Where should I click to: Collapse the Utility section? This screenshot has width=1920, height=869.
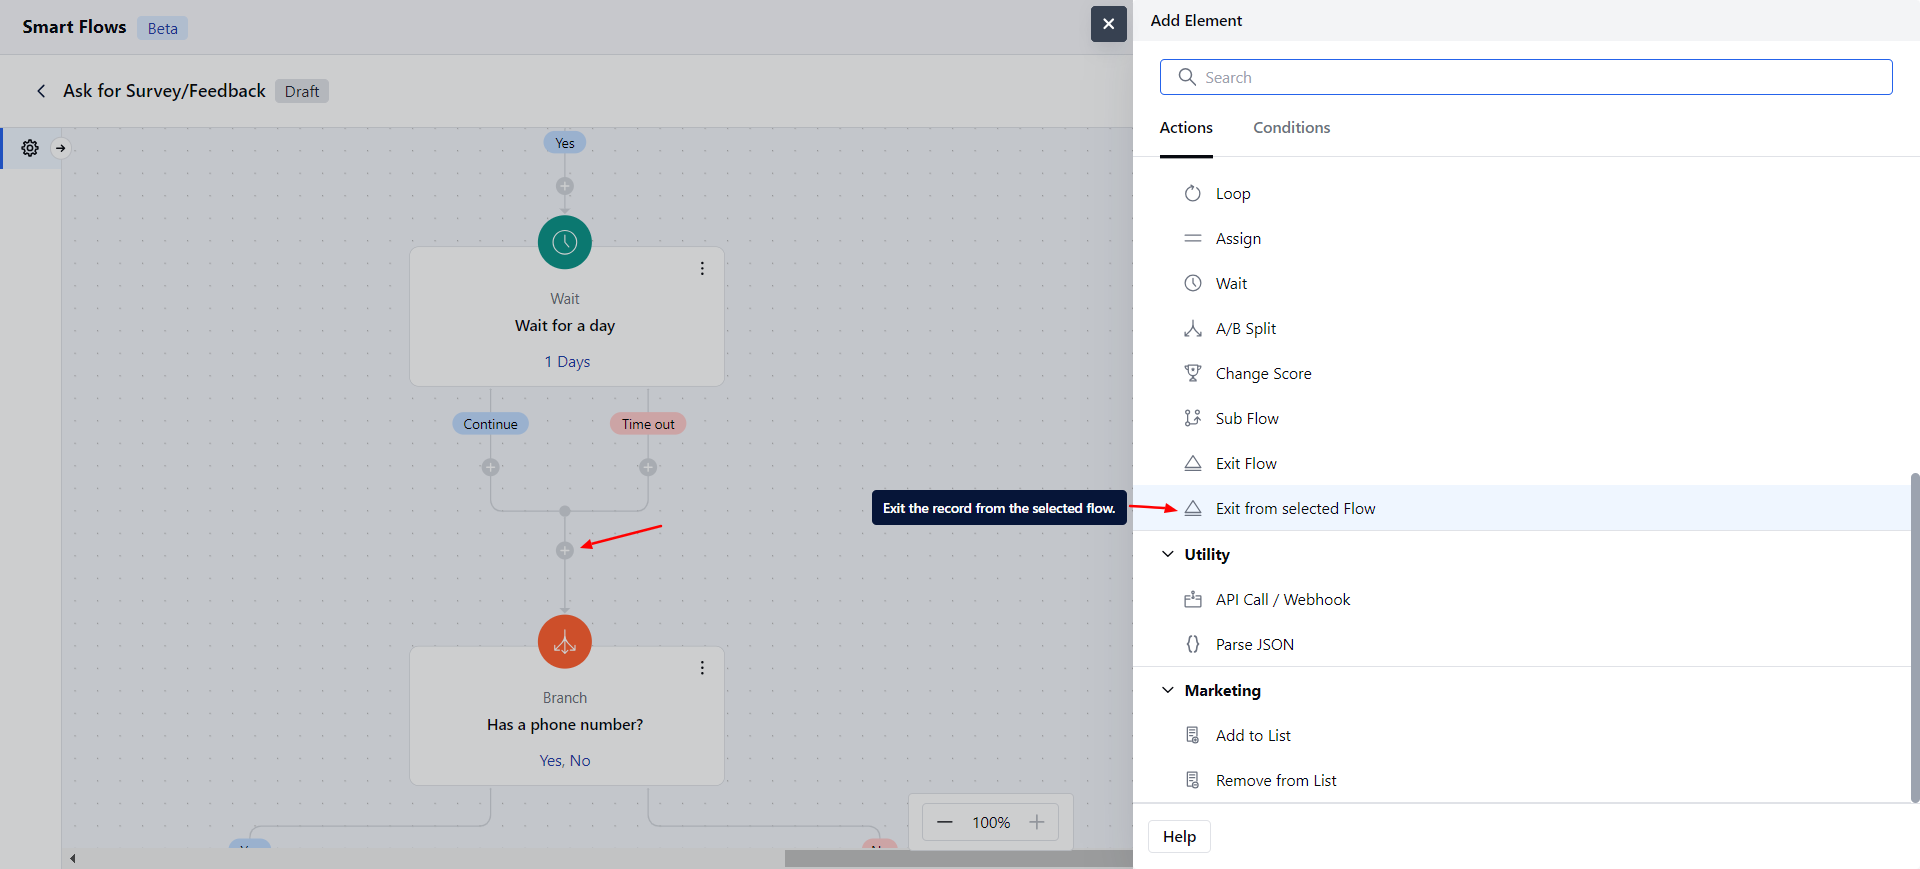click(x=1167, y=554)
